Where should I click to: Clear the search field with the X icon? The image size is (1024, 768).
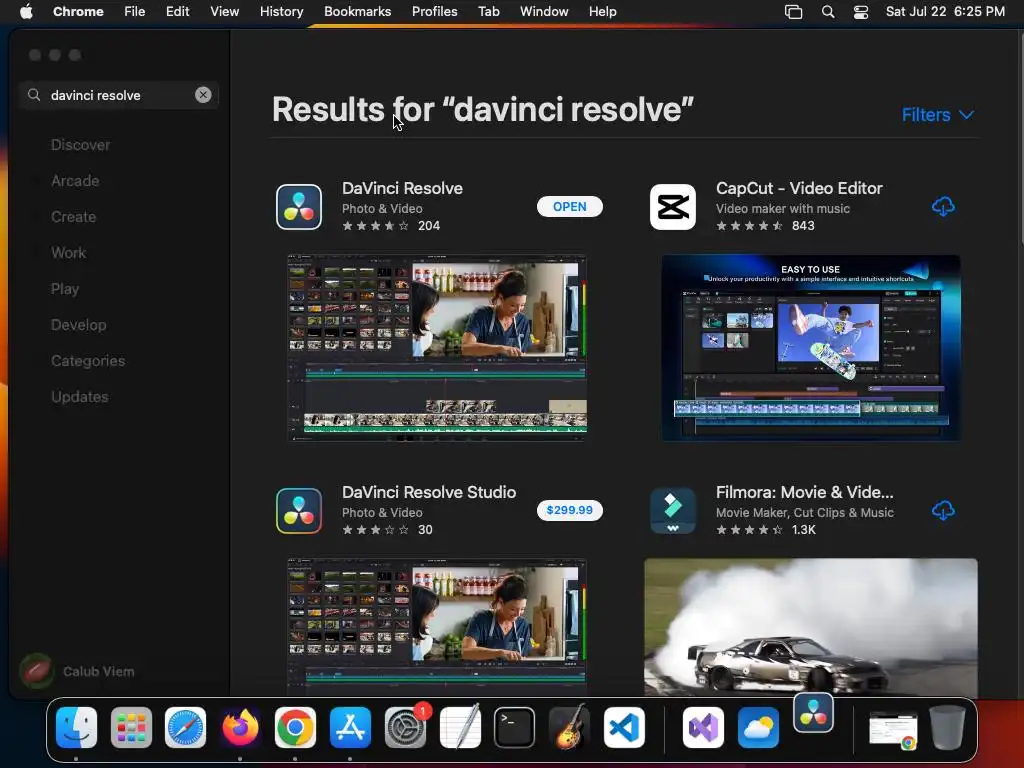203,95
